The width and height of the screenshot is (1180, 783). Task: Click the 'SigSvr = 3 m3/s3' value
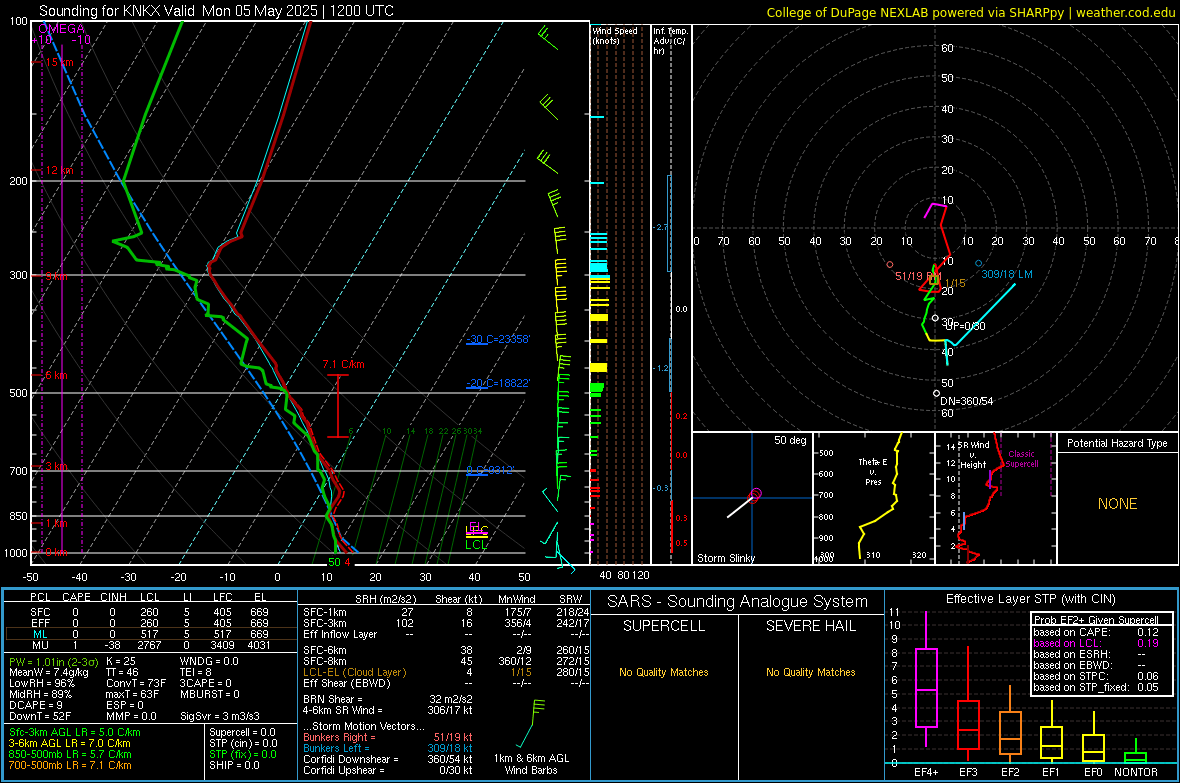(220, 717)
